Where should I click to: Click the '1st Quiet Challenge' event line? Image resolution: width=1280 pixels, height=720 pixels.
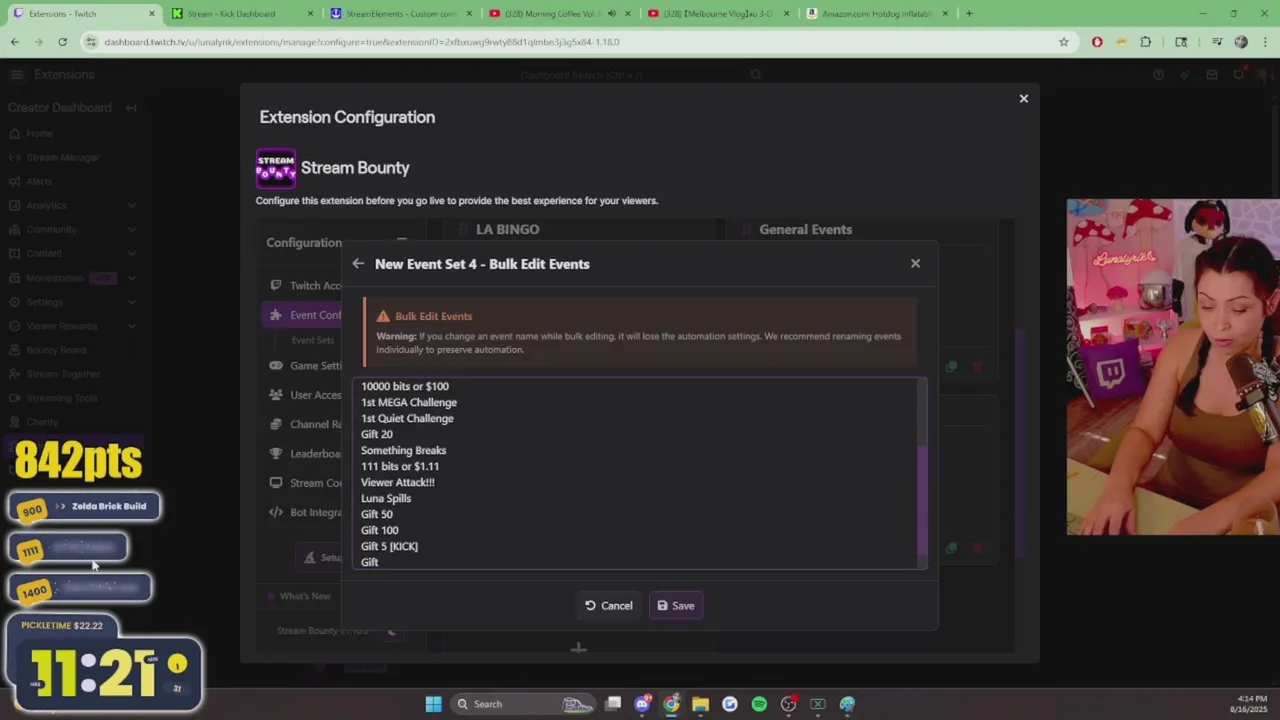[407, 418]
